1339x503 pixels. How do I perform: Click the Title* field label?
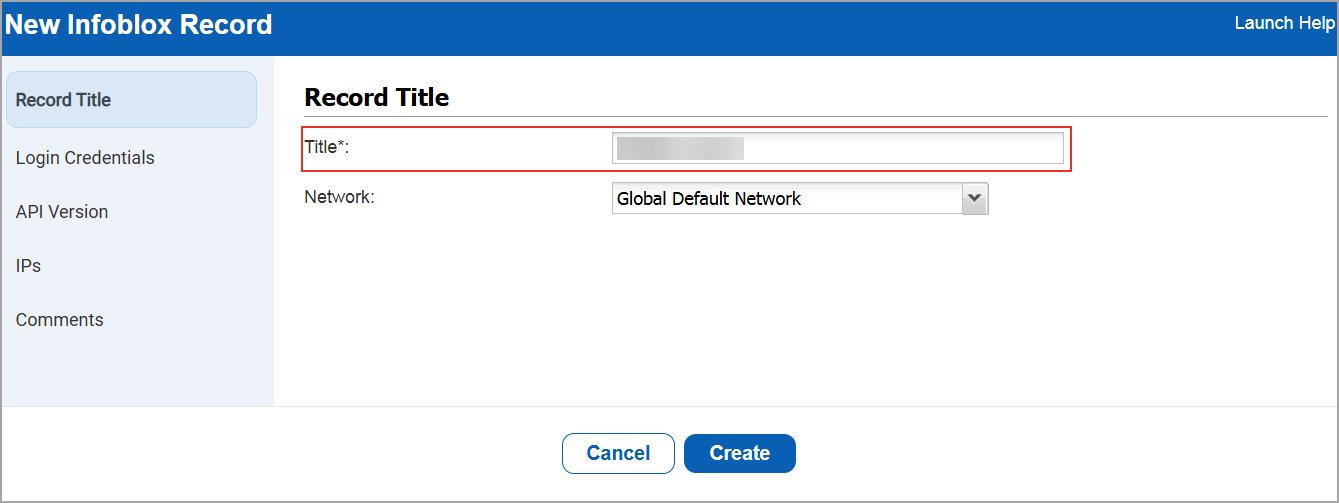click(326, 147)
